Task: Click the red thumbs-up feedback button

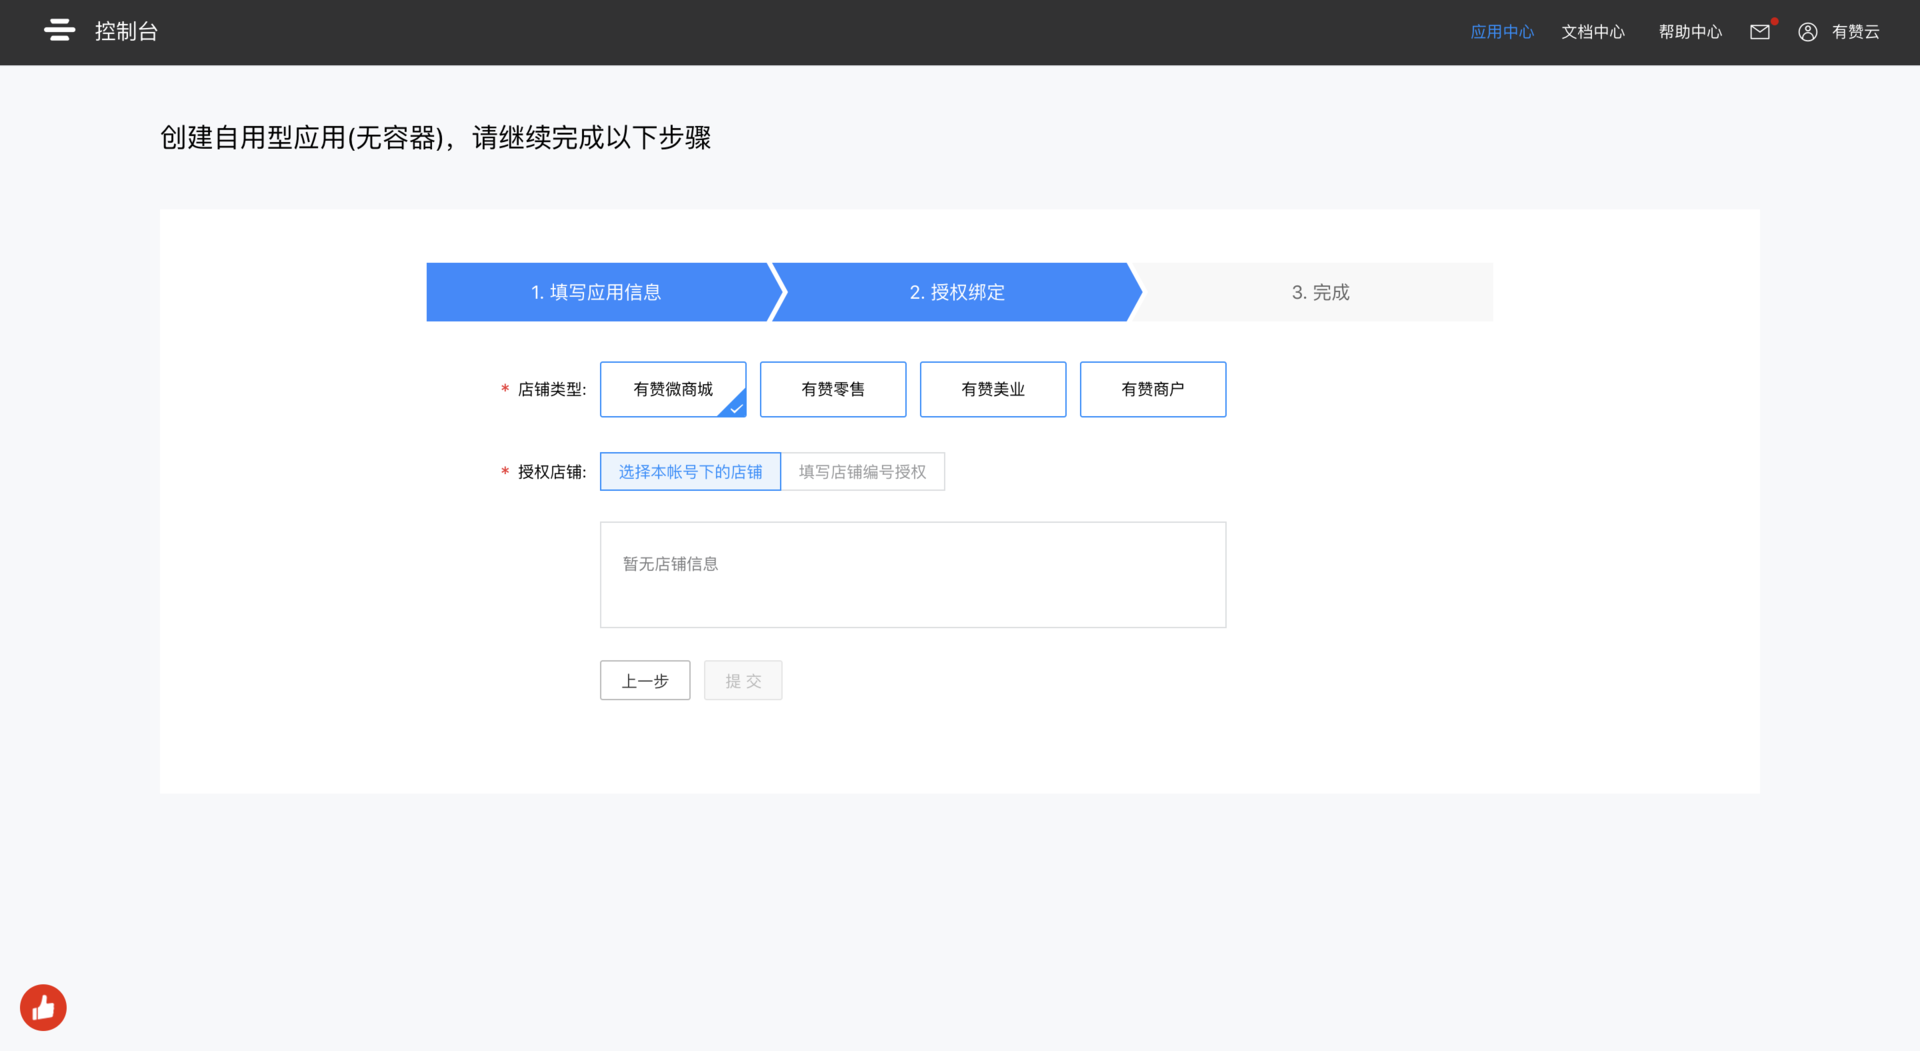Action: (x=43, y=1007)
